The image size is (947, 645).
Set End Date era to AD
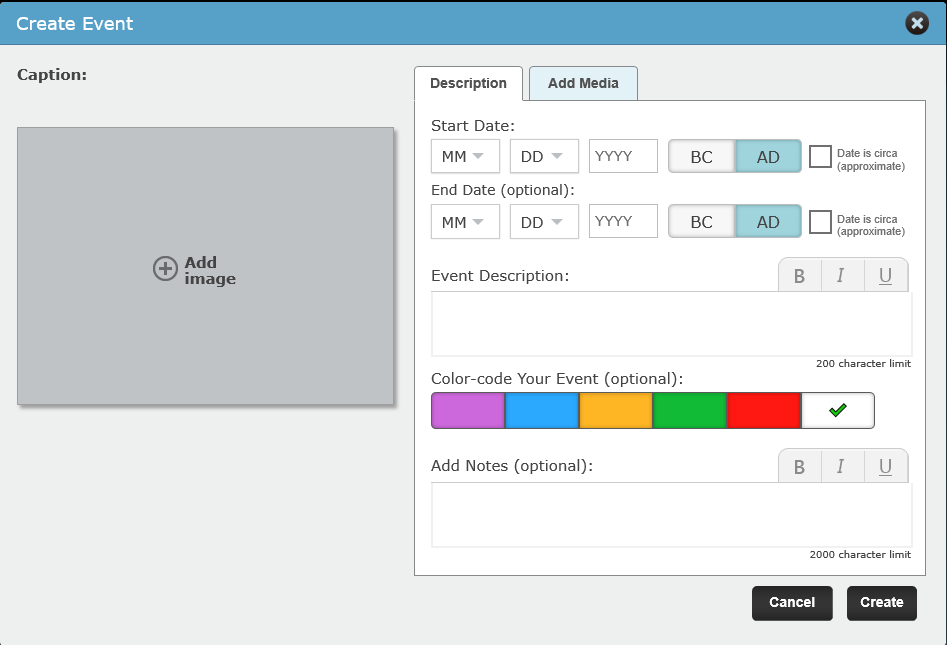click(768, 222)
